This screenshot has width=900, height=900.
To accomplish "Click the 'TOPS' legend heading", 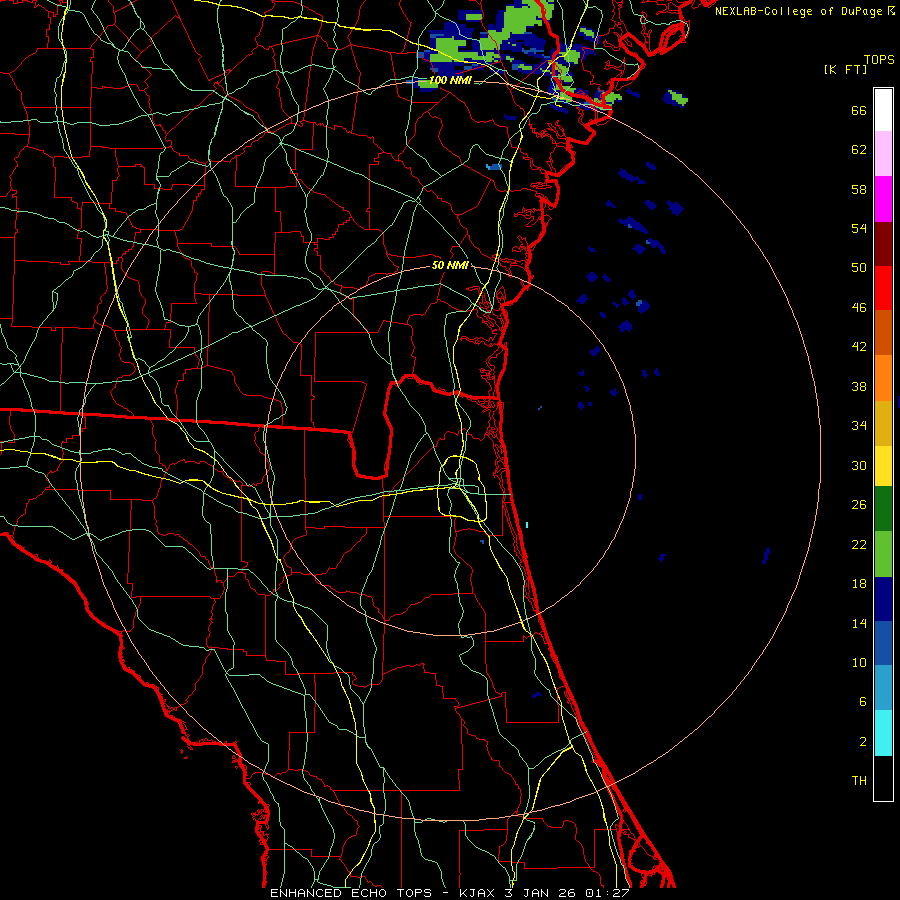I will coord(879,60).
